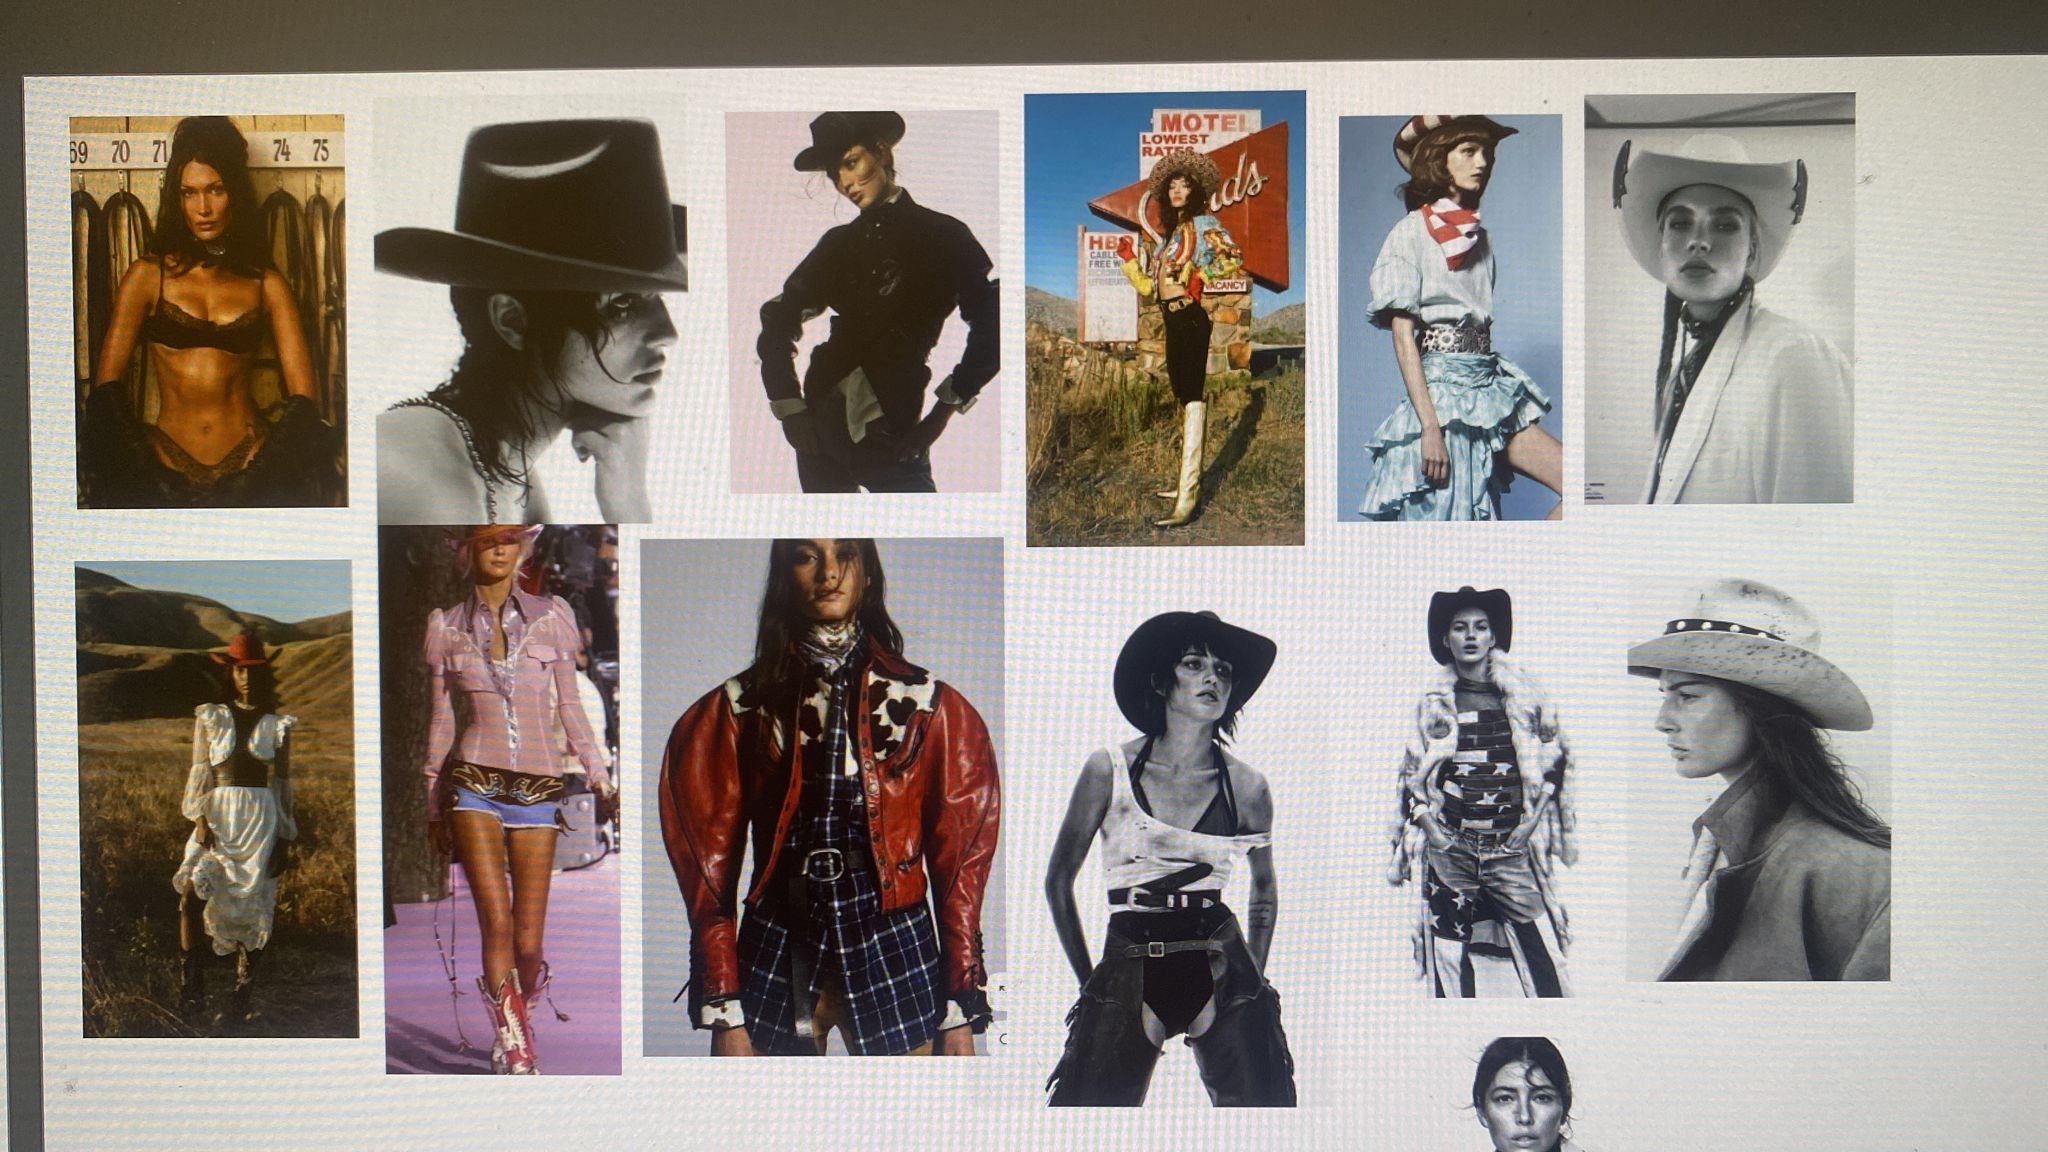The width and height of the screenshot is (2048, 1152).
Task: Click the small circular icon below the arrow
Action: [1003, 1039]
